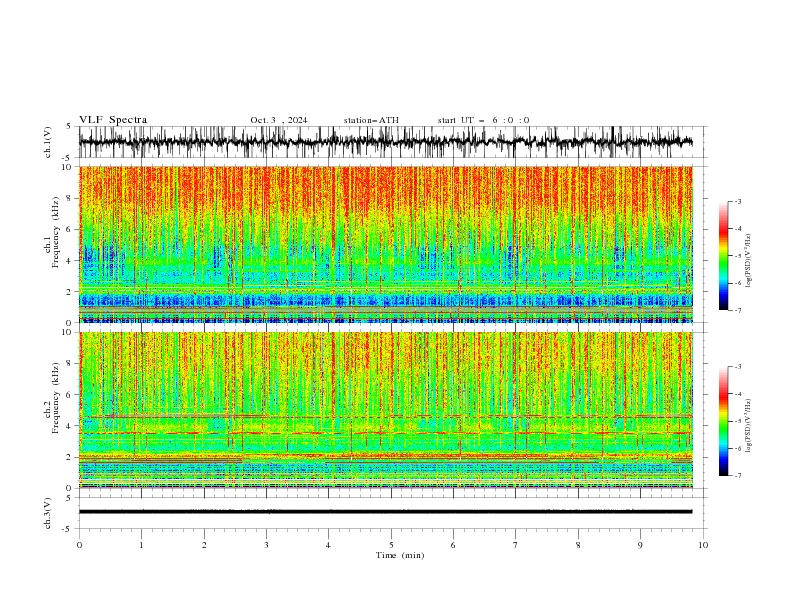Click the upper log(PSD)(V²/Hz) colorbar label
The width and height of the screenshot is (792, 612).
[749, 261]
